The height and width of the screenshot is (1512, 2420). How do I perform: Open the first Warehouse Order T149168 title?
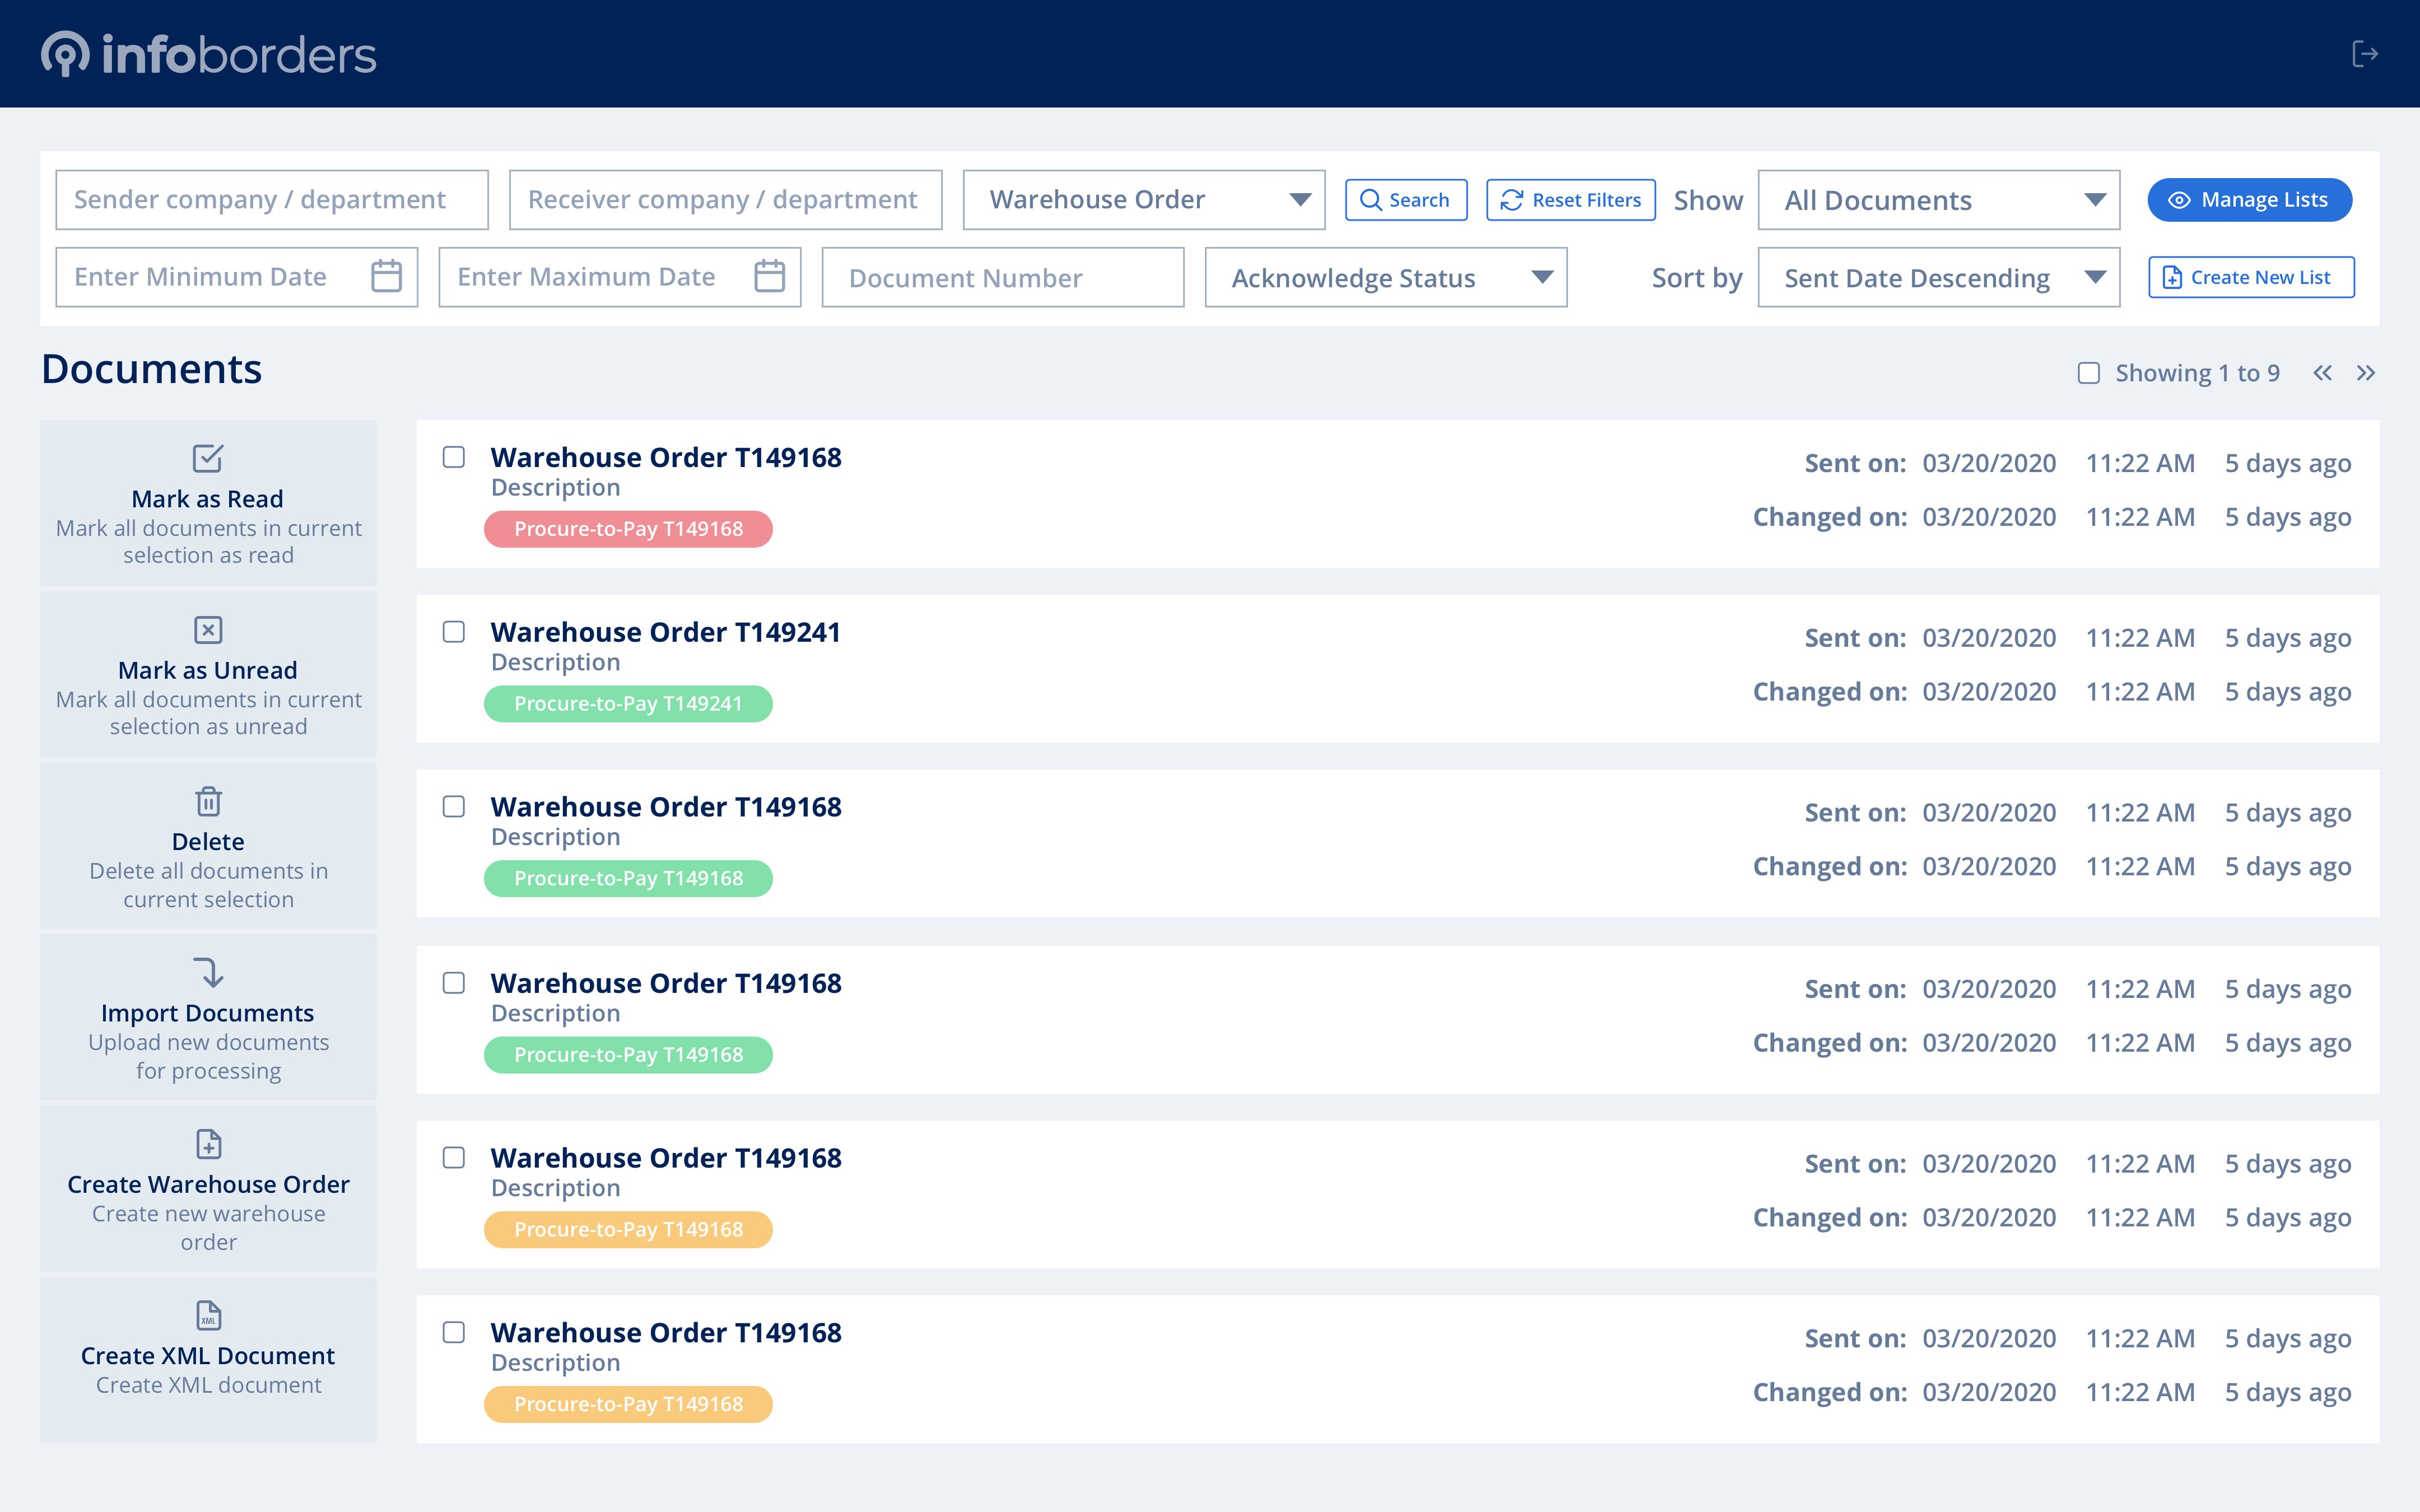[x=666, y=457]
